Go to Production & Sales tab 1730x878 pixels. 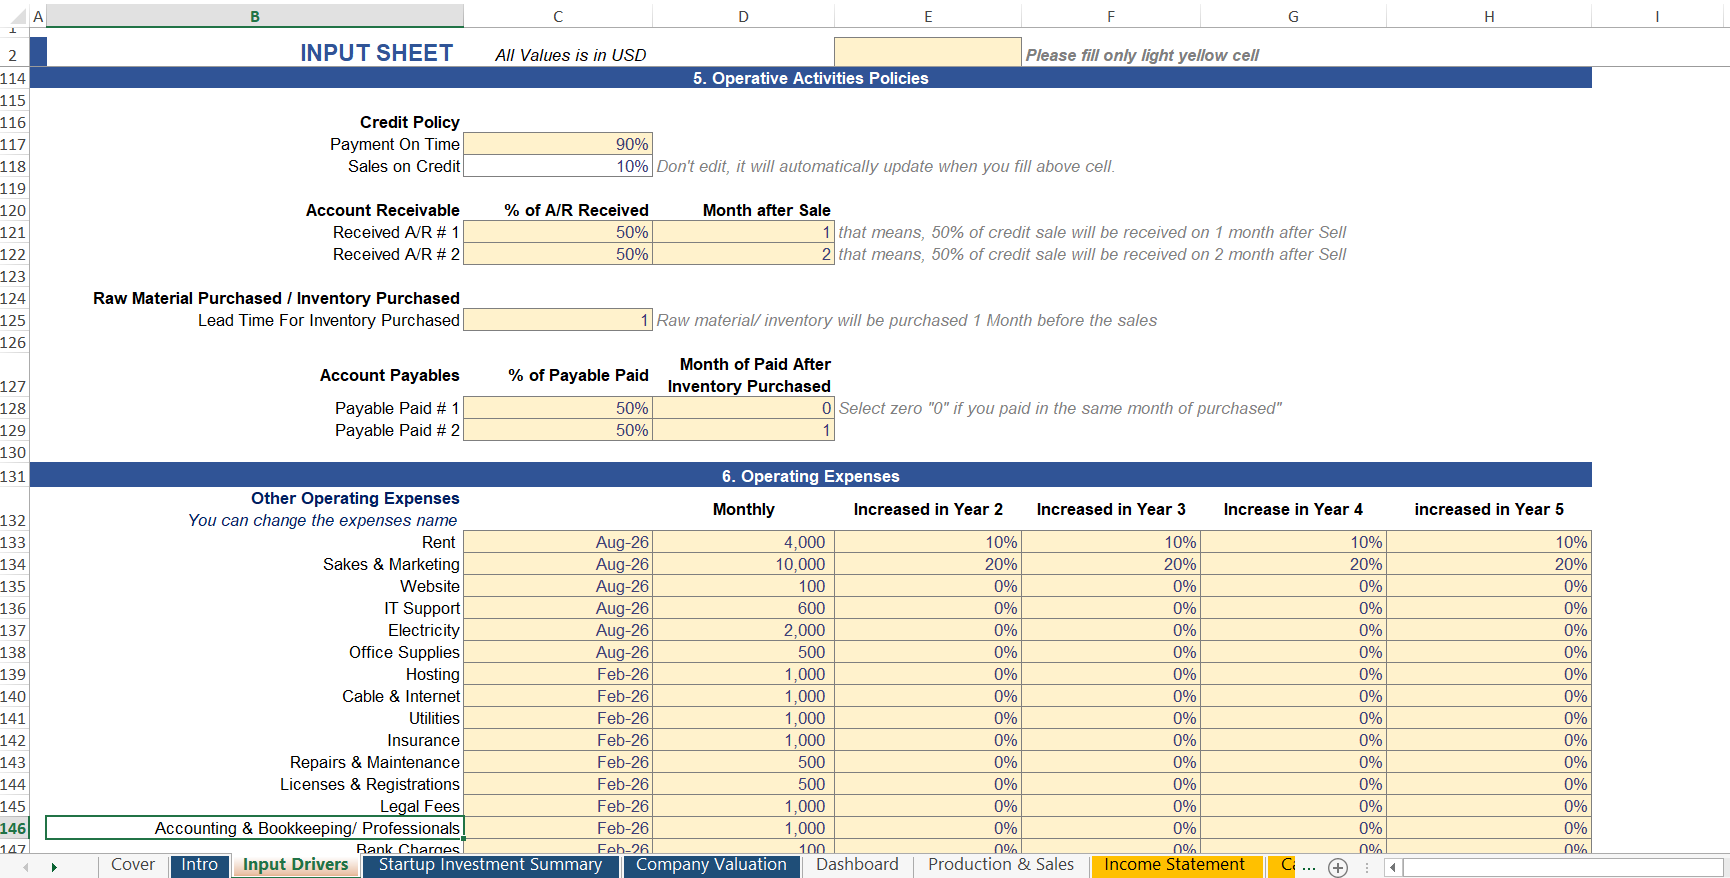[x=1000, y=865]
